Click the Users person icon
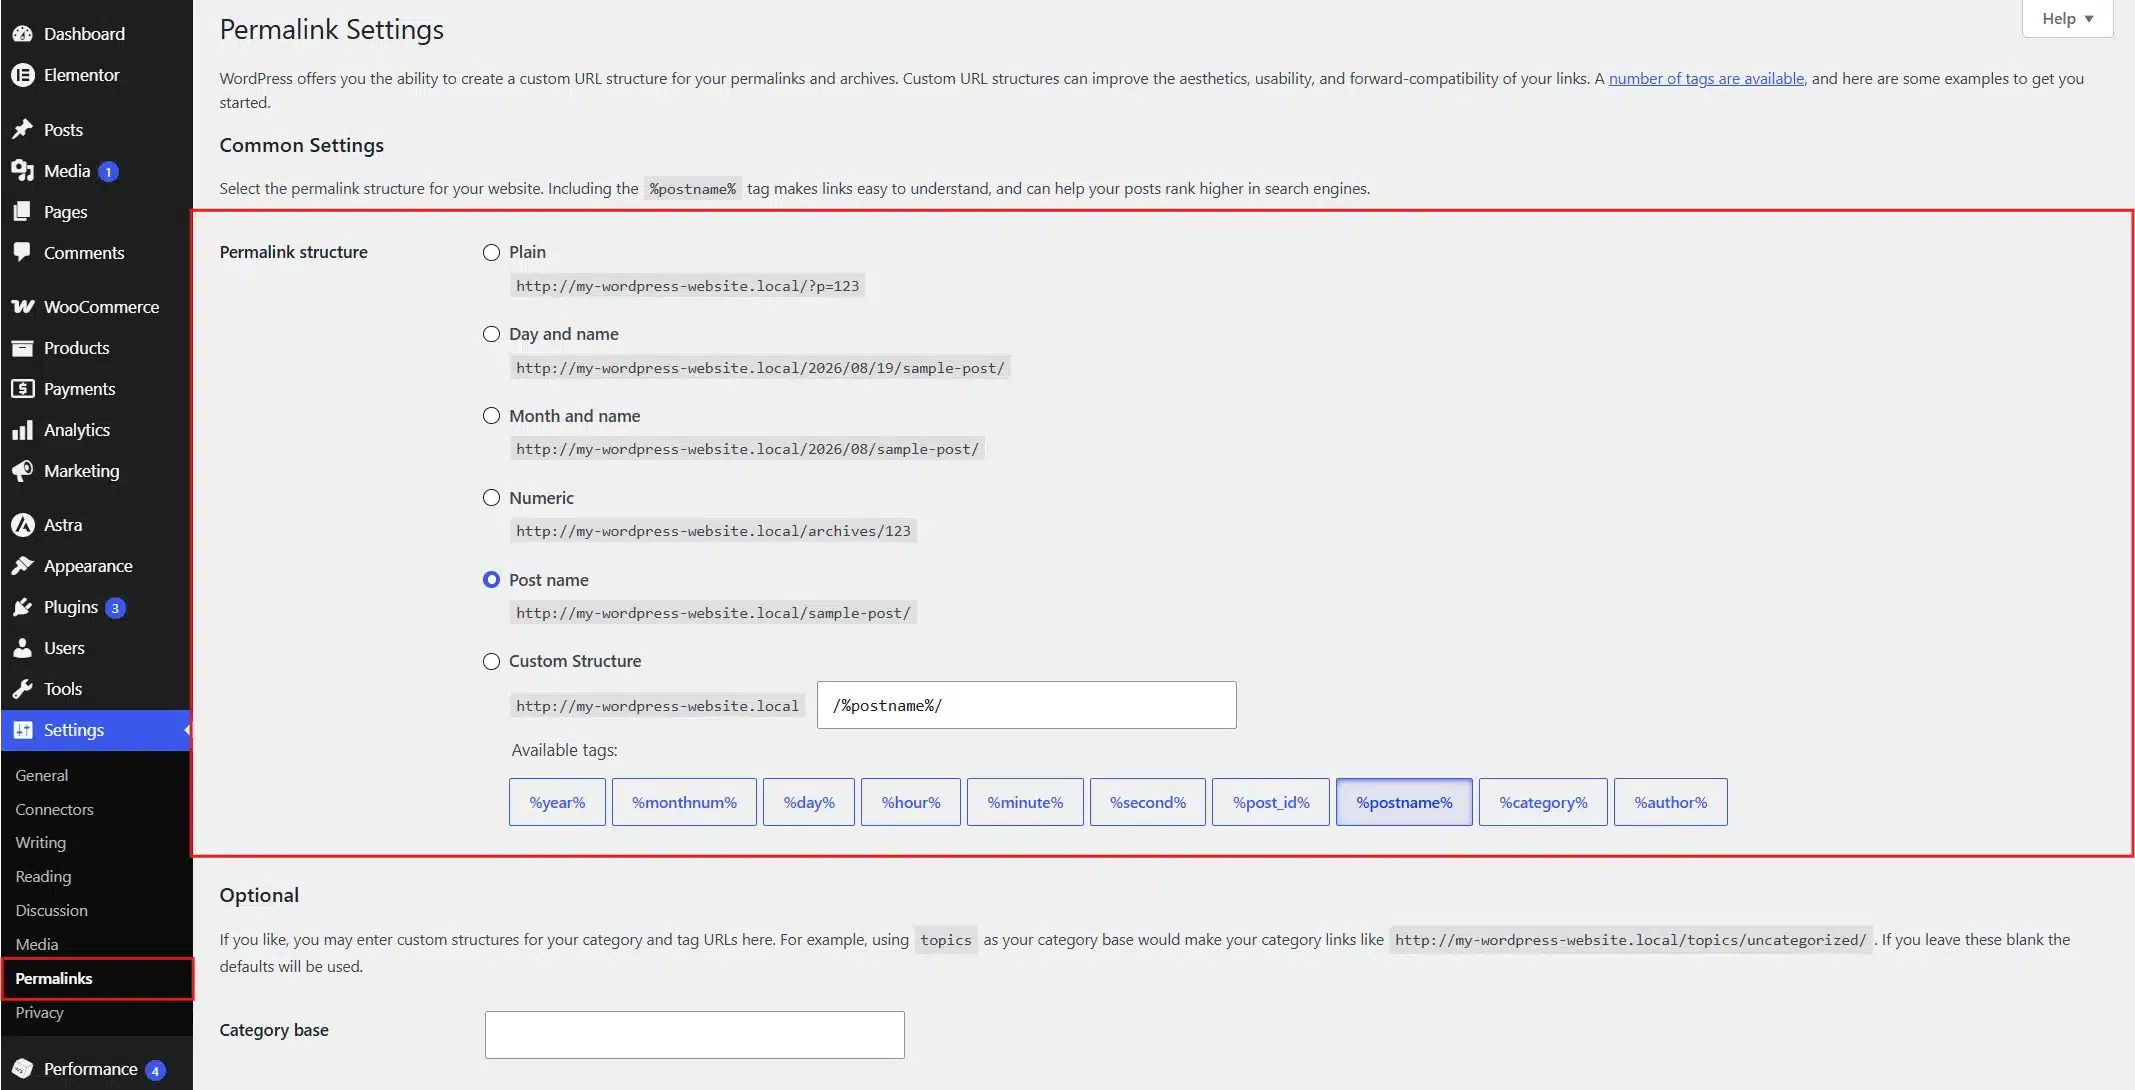2135x1090 pixels. point(22,648)
